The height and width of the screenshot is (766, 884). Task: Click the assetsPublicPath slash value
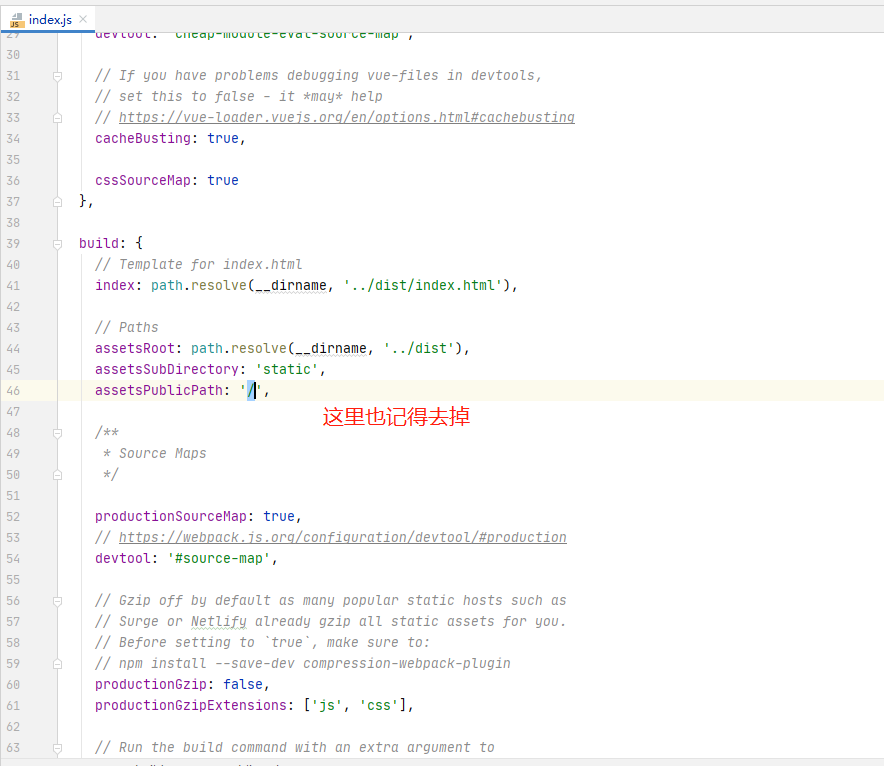click(250, 390)
